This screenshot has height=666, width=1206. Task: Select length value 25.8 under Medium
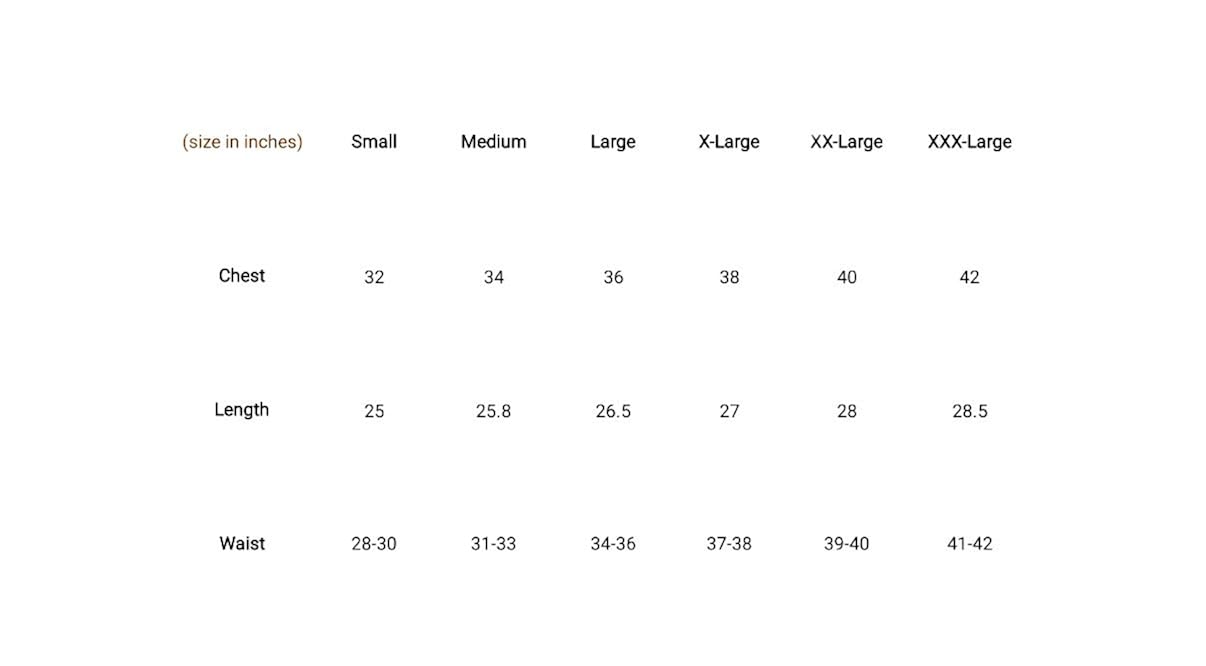(x=493, y=411)
